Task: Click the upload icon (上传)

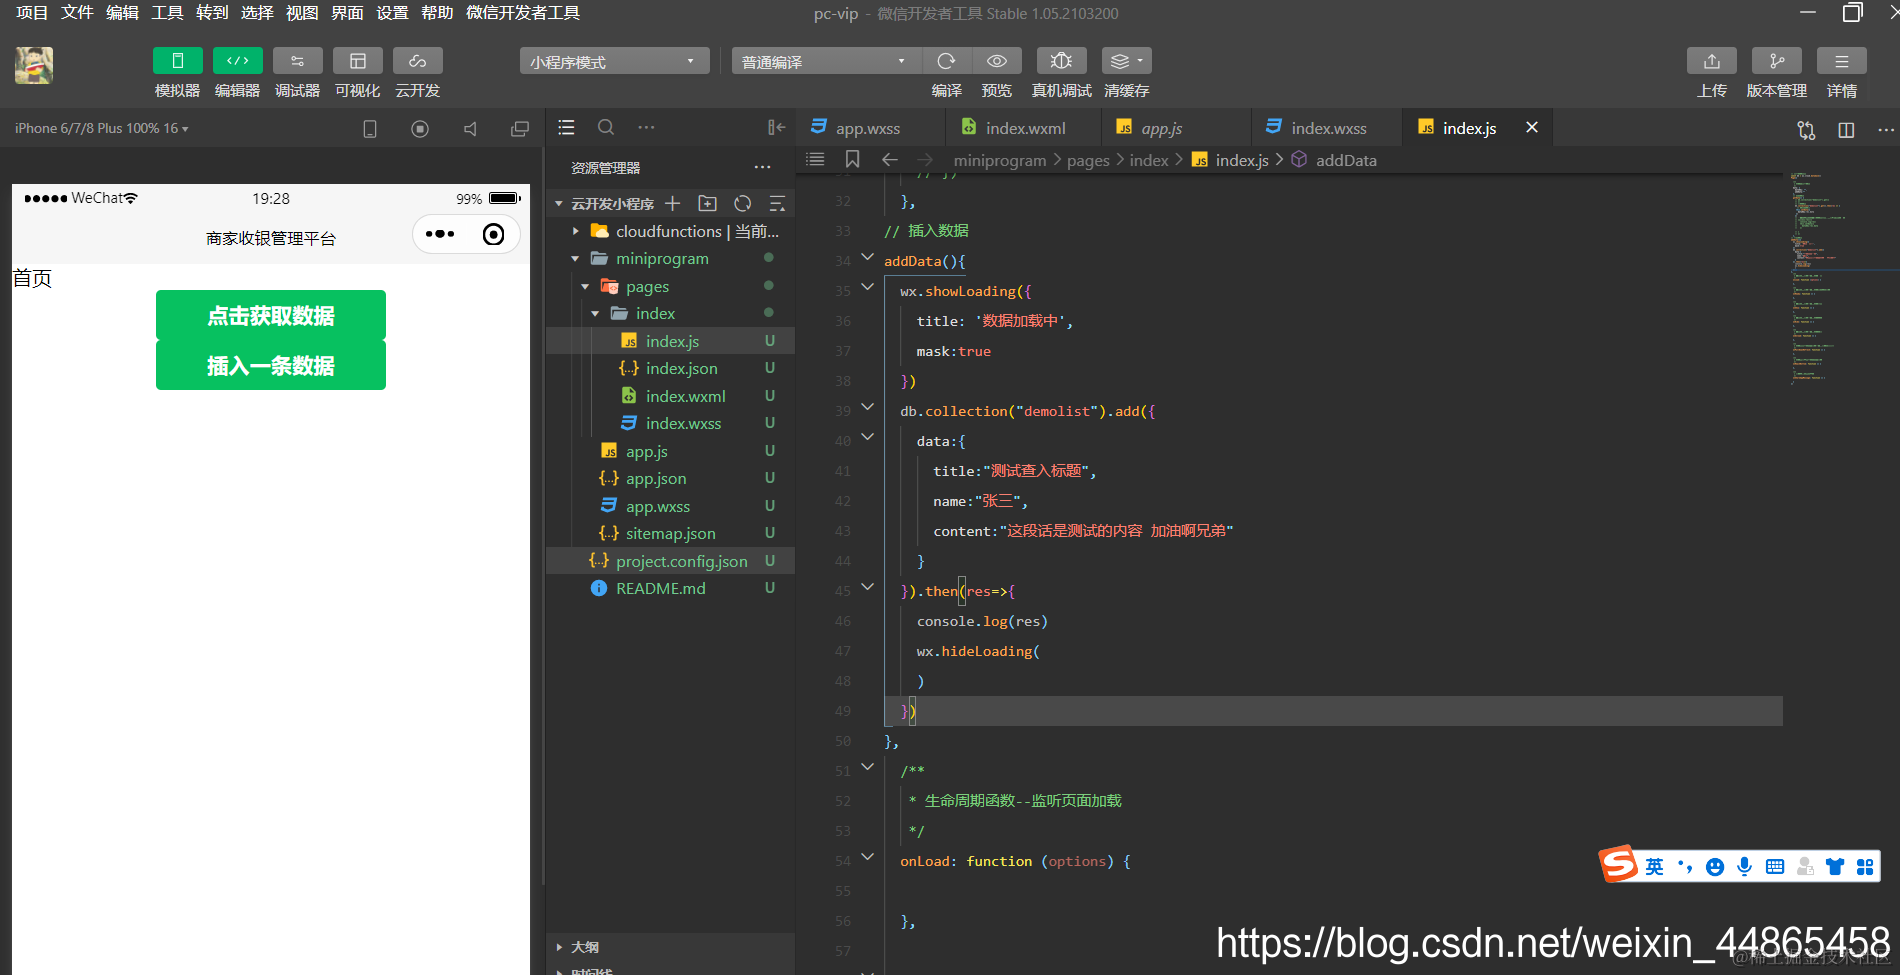Action: pos(1711,61)
